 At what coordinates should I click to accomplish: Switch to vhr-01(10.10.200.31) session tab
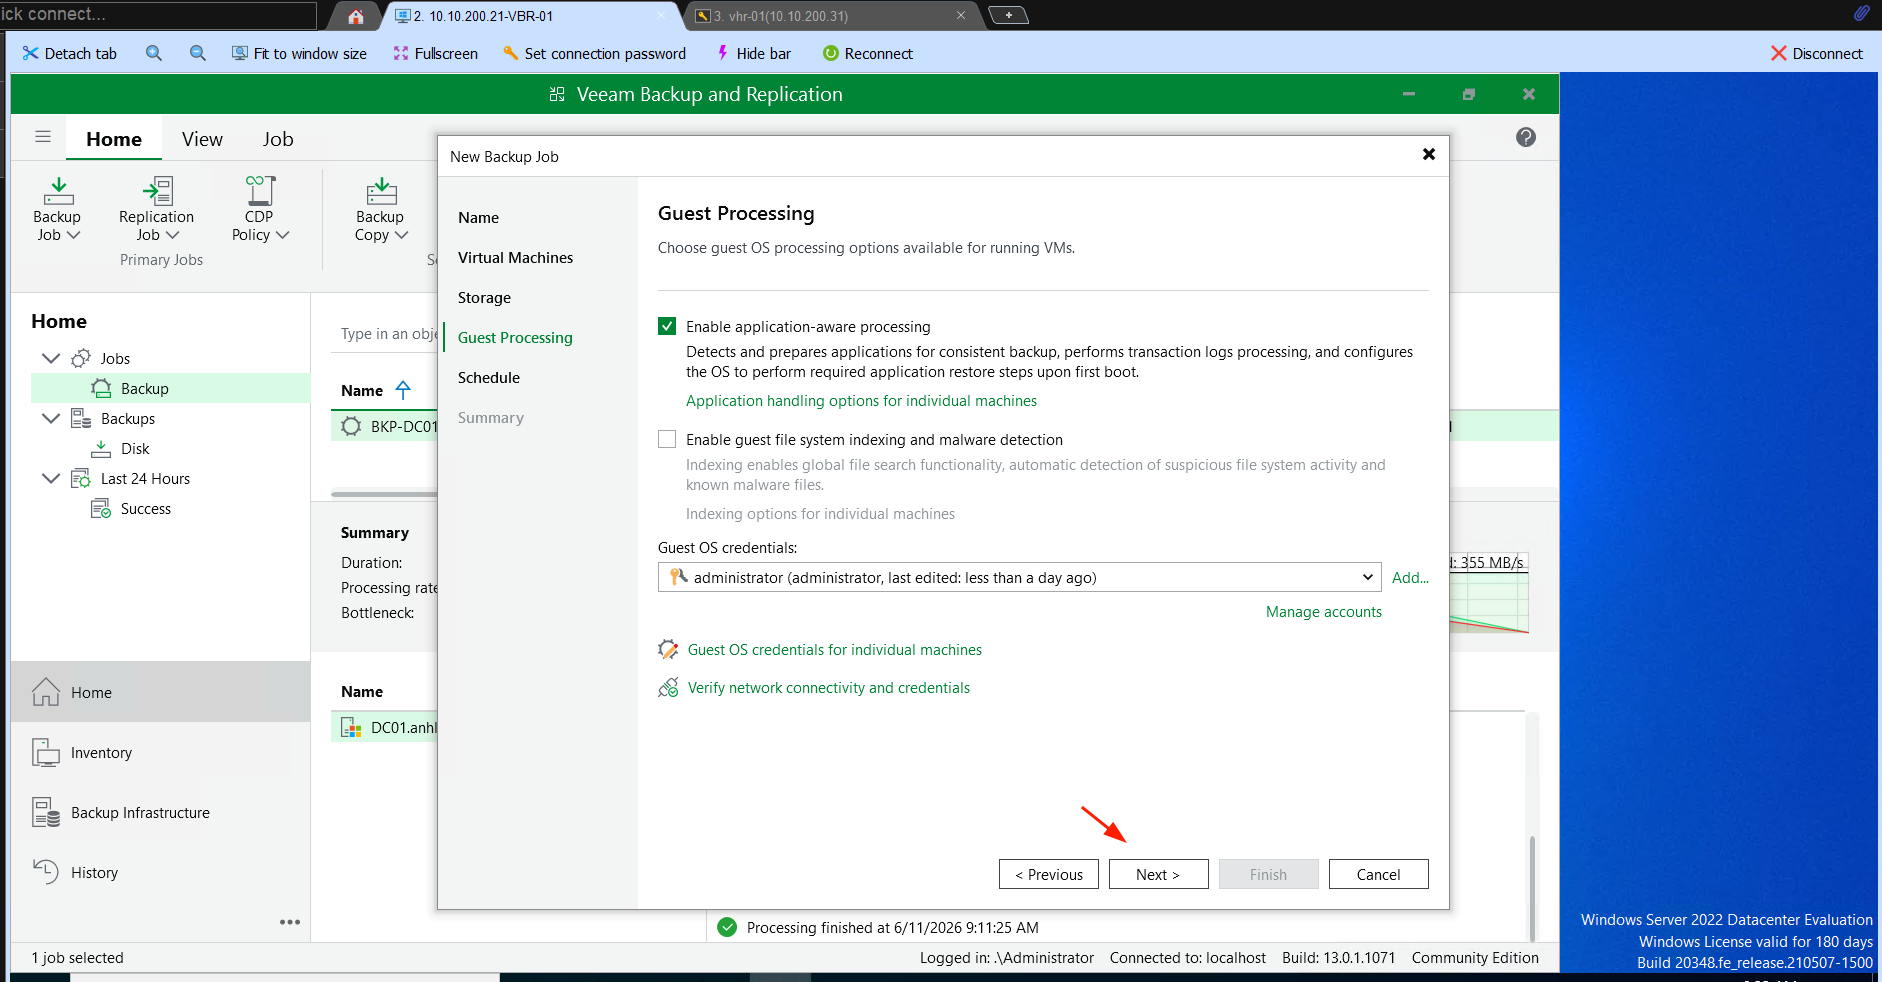(830, 16)
